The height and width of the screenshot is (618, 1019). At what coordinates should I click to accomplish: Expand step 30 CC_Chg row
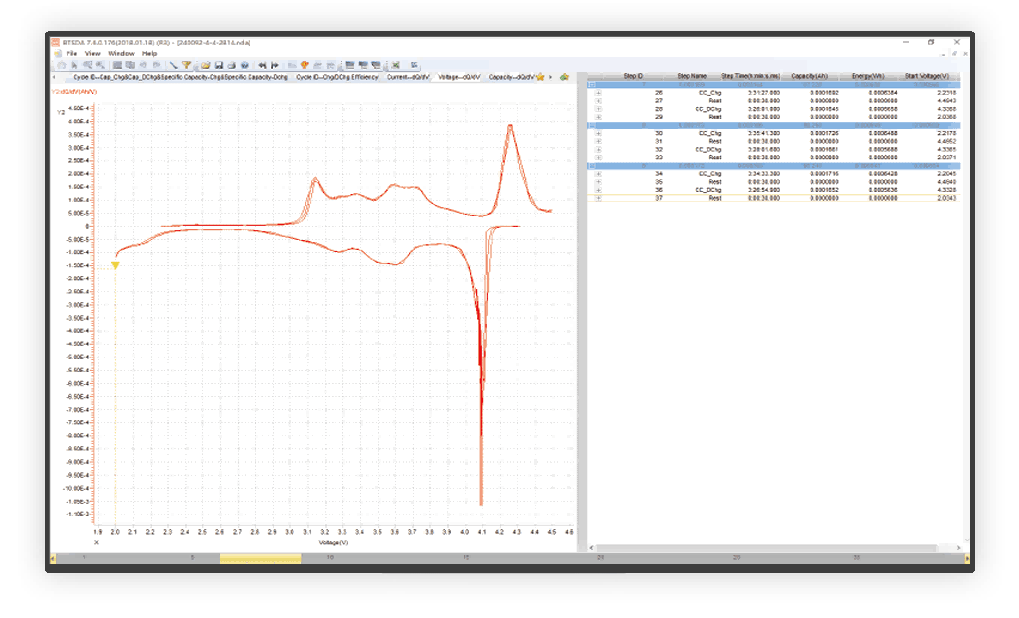598,133
